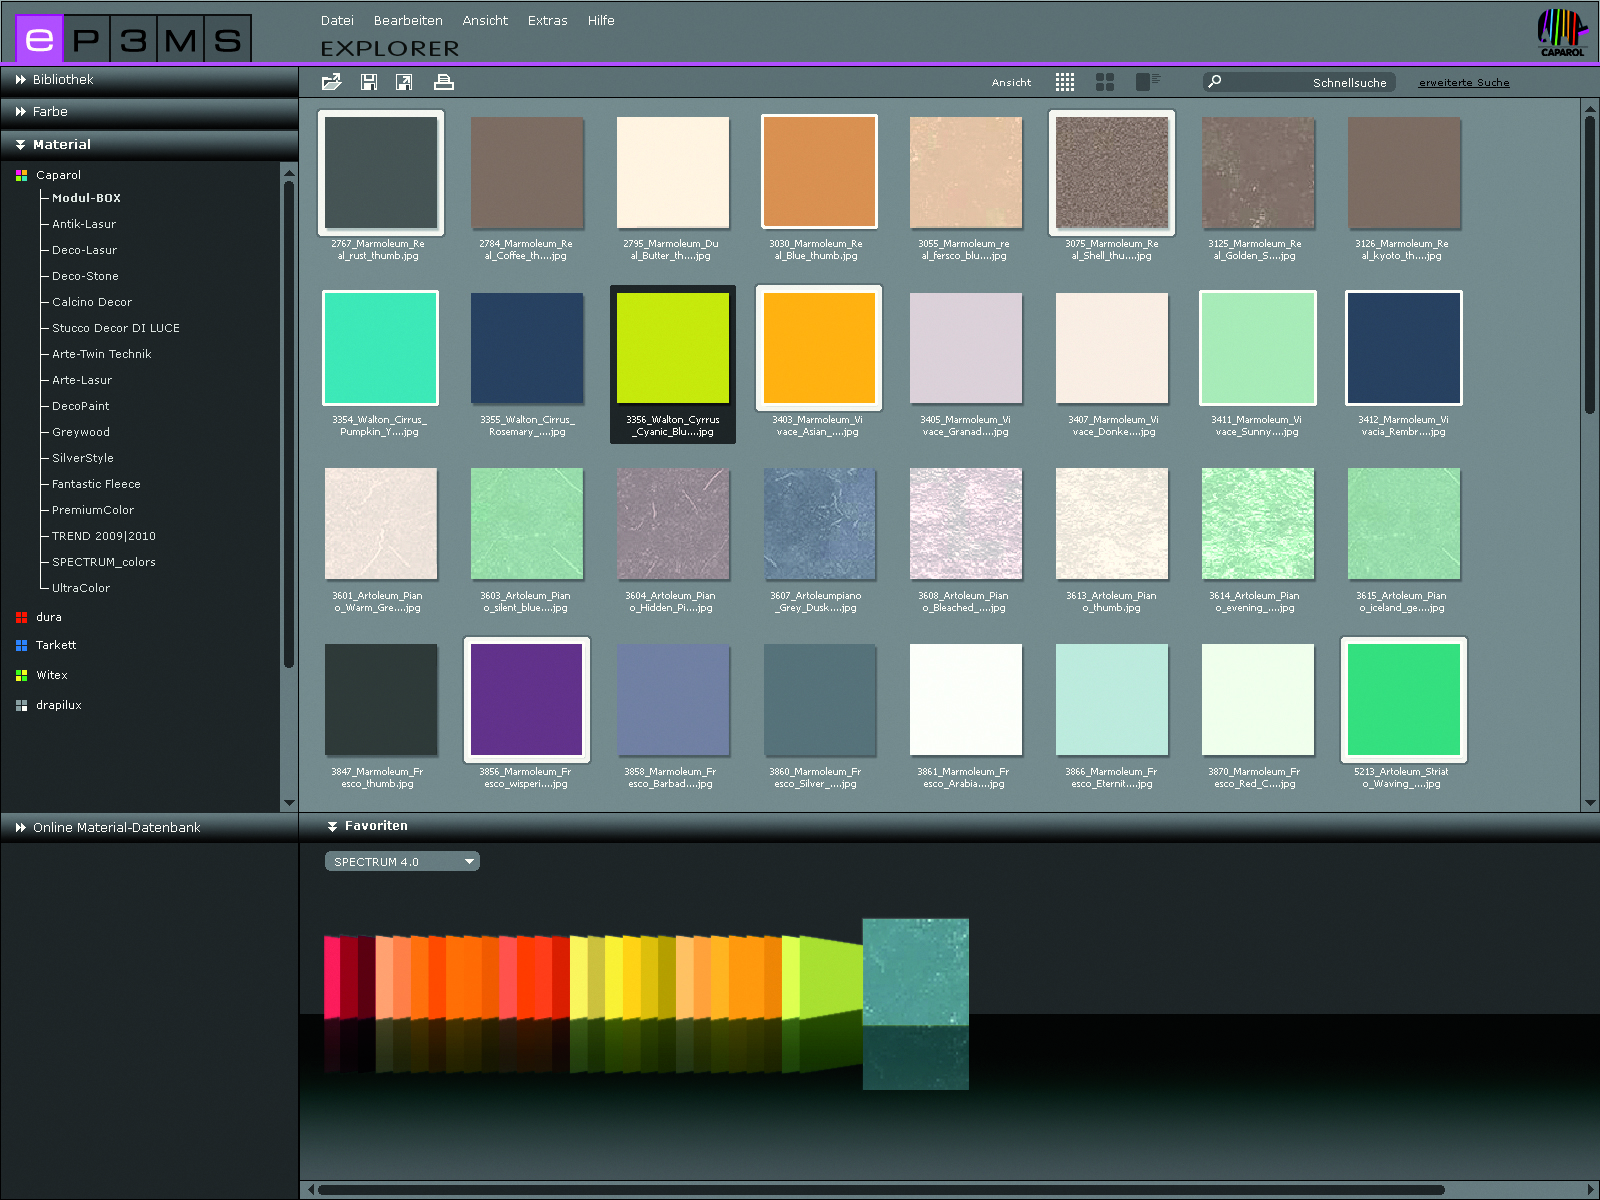Screen dimensions: 1600x1200
Task: Click the magnifier icon in Schnellsuche
Action: point(1214,82)
